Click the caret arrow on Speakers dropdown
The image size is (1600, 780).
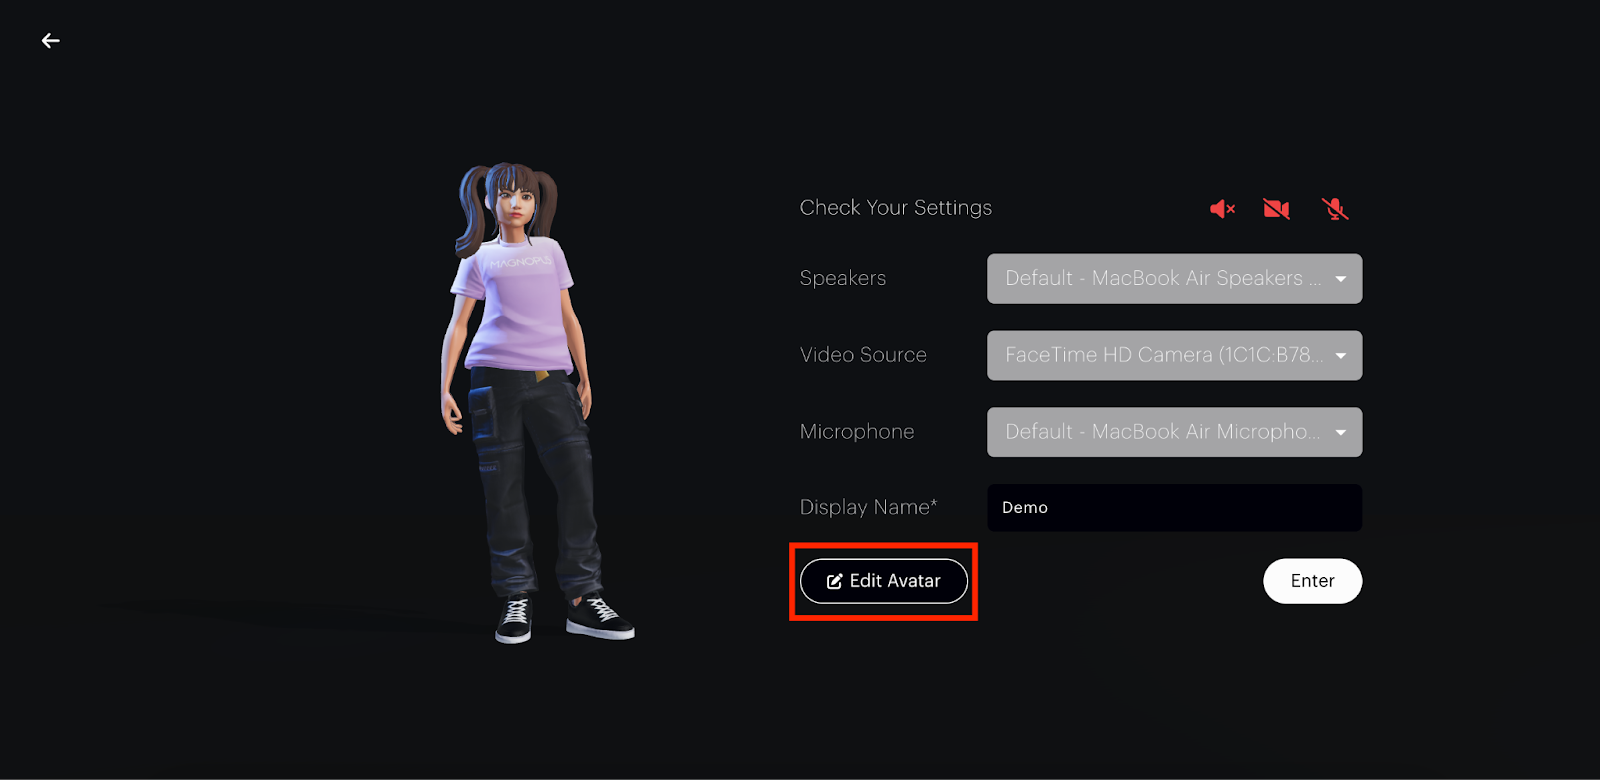(x=1340, y=279)
